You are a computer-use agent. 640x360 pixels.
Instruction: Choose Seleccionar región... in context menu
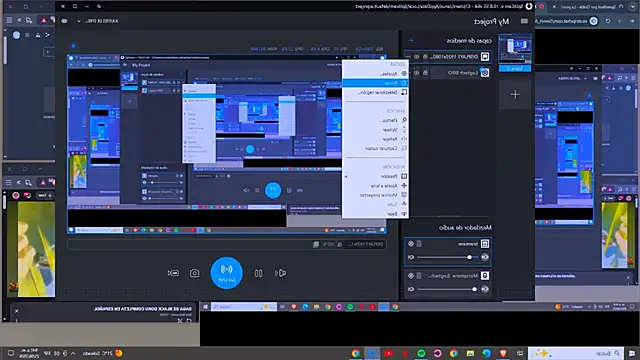coord(376,93)
